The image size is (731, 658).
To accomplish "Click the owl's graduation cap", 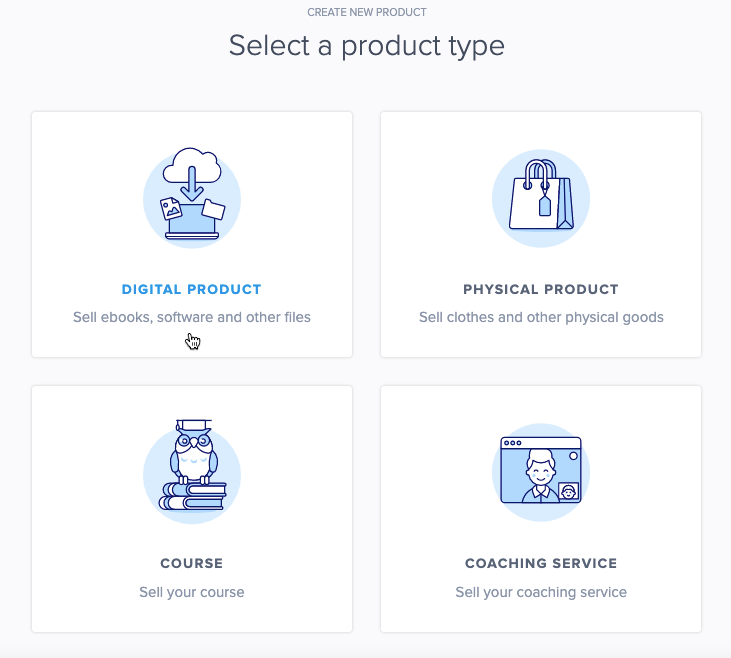I will pos(192,426).
